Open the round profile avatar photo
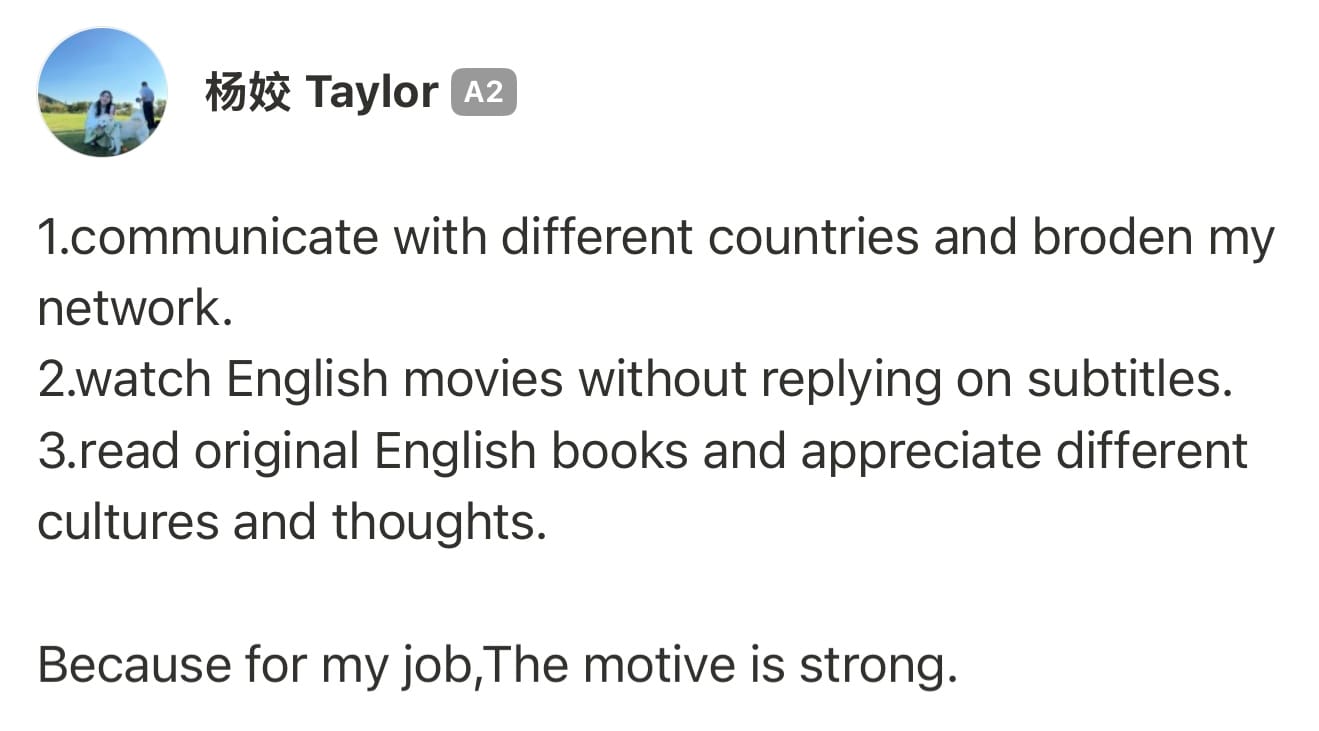The image size is (1319, 731). click(102, 92)
